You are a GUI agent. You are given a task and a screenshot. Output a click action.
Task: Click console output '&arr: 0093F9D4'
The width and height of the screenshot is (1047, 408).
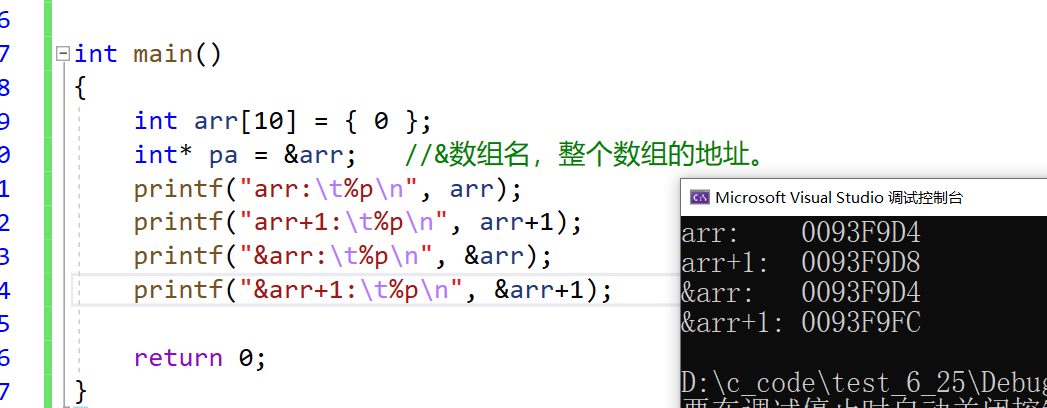coord(801,293)
